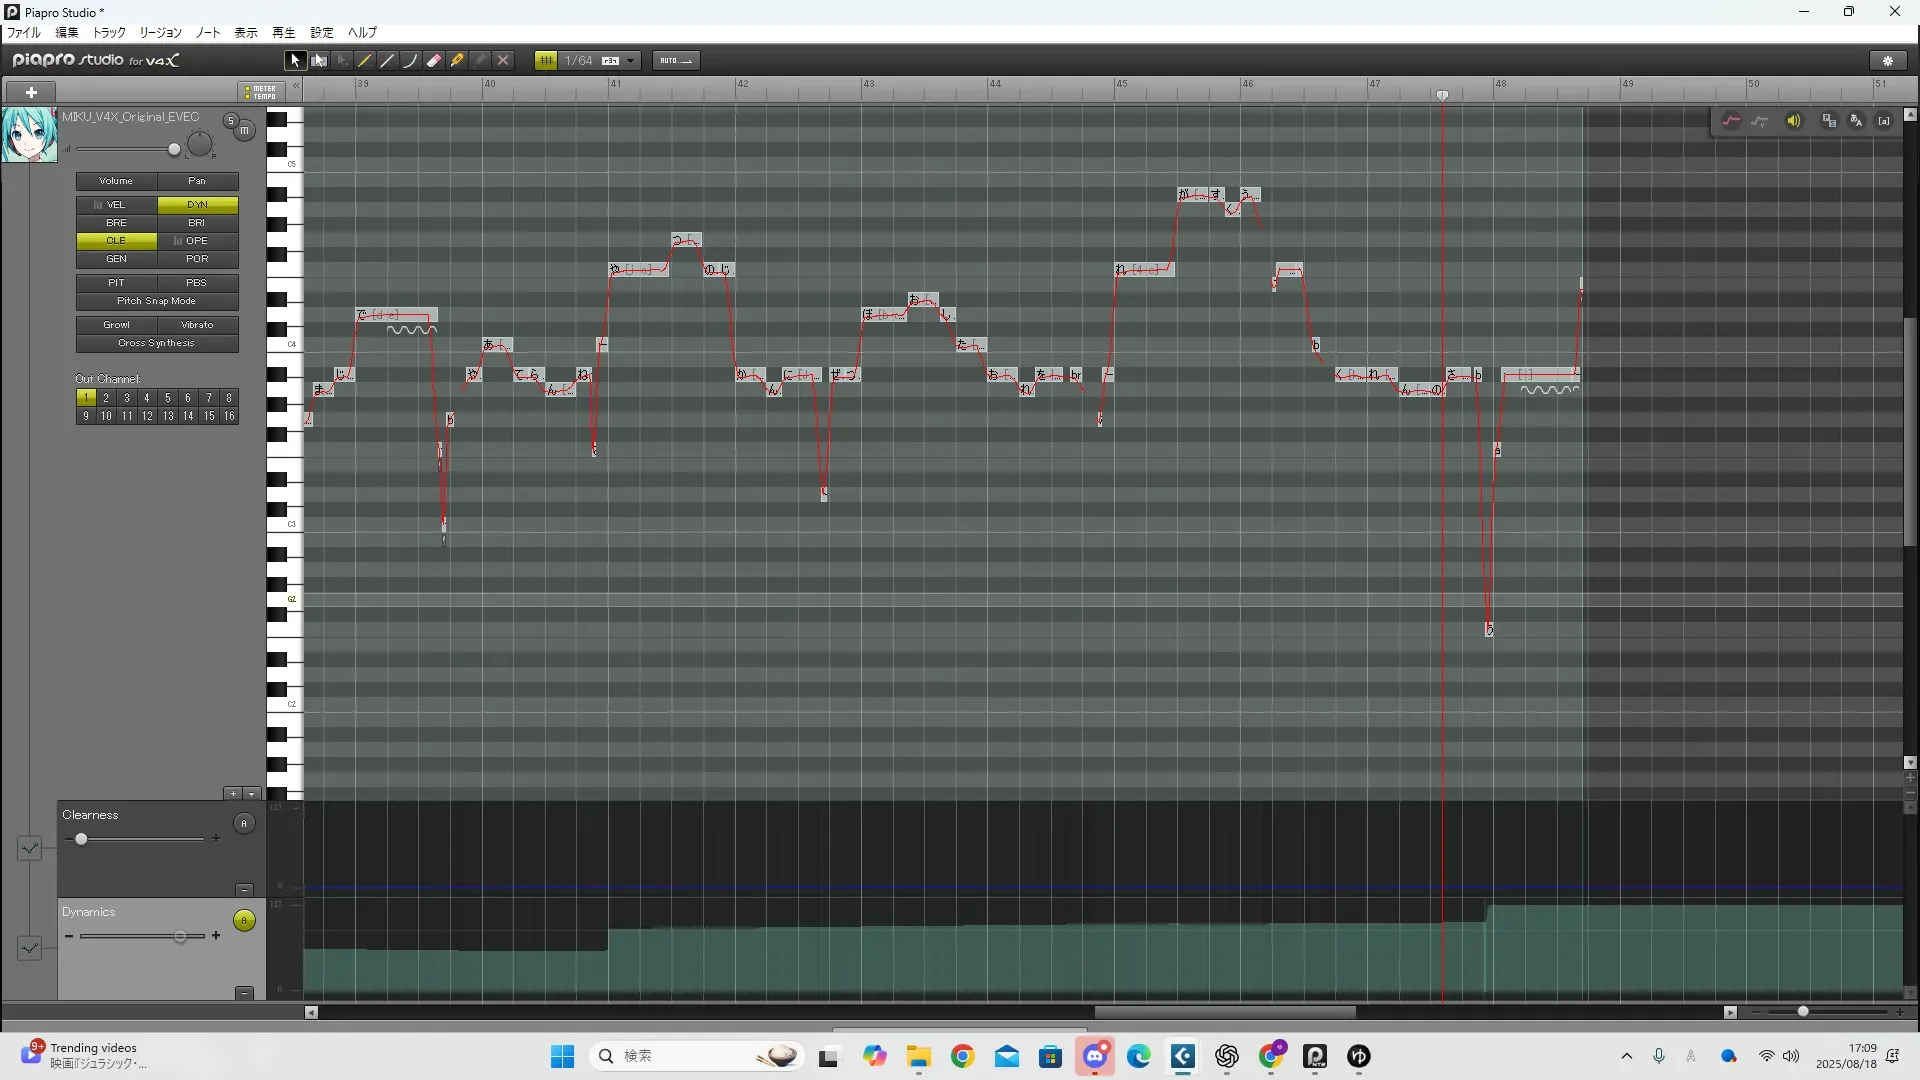Toggle grid snap button

click(546, 61)
